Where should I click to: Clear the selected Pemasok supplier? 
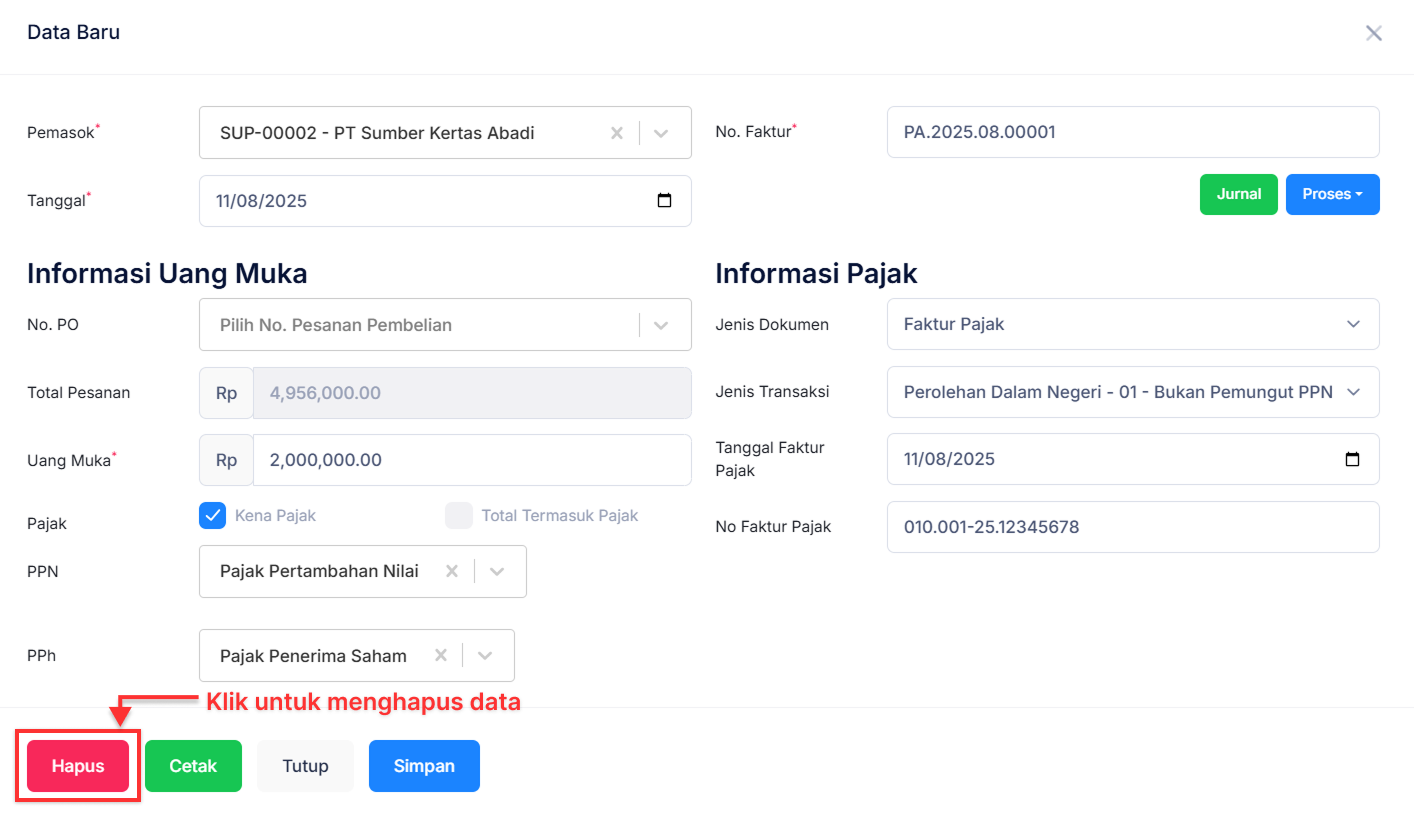coord(617,132)
